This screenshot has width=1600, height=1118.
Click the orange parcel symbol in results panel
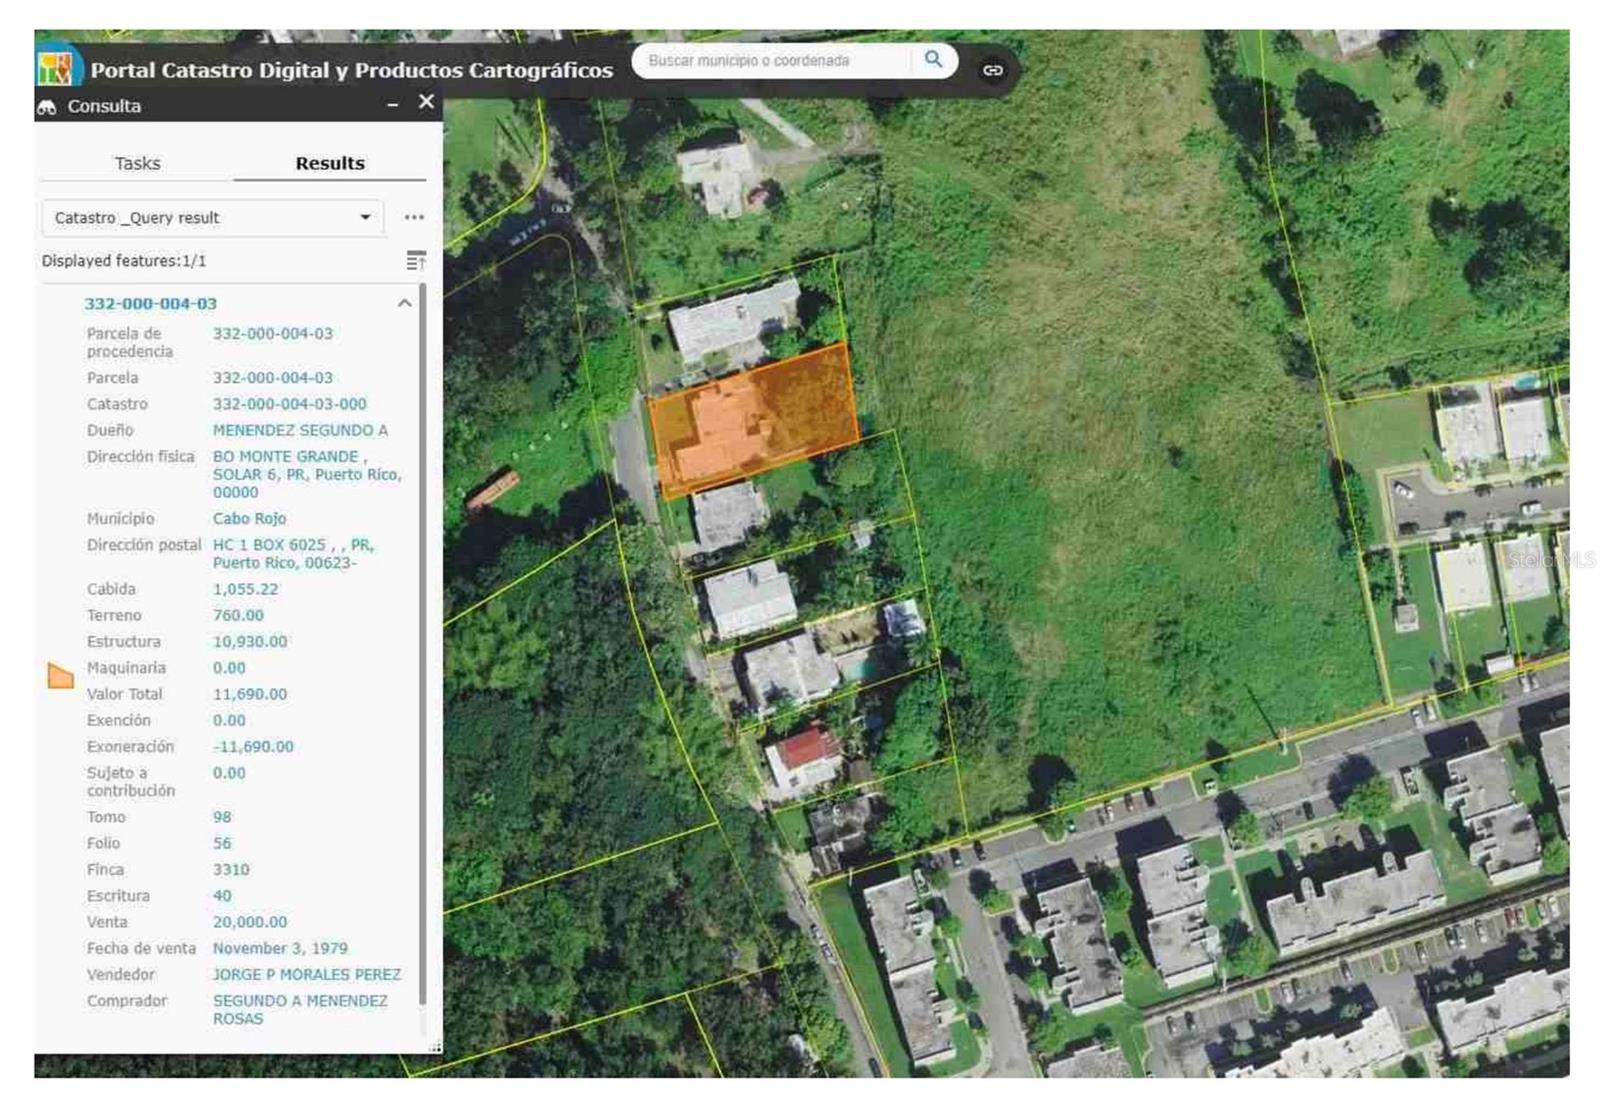click(x=60, y=677)
